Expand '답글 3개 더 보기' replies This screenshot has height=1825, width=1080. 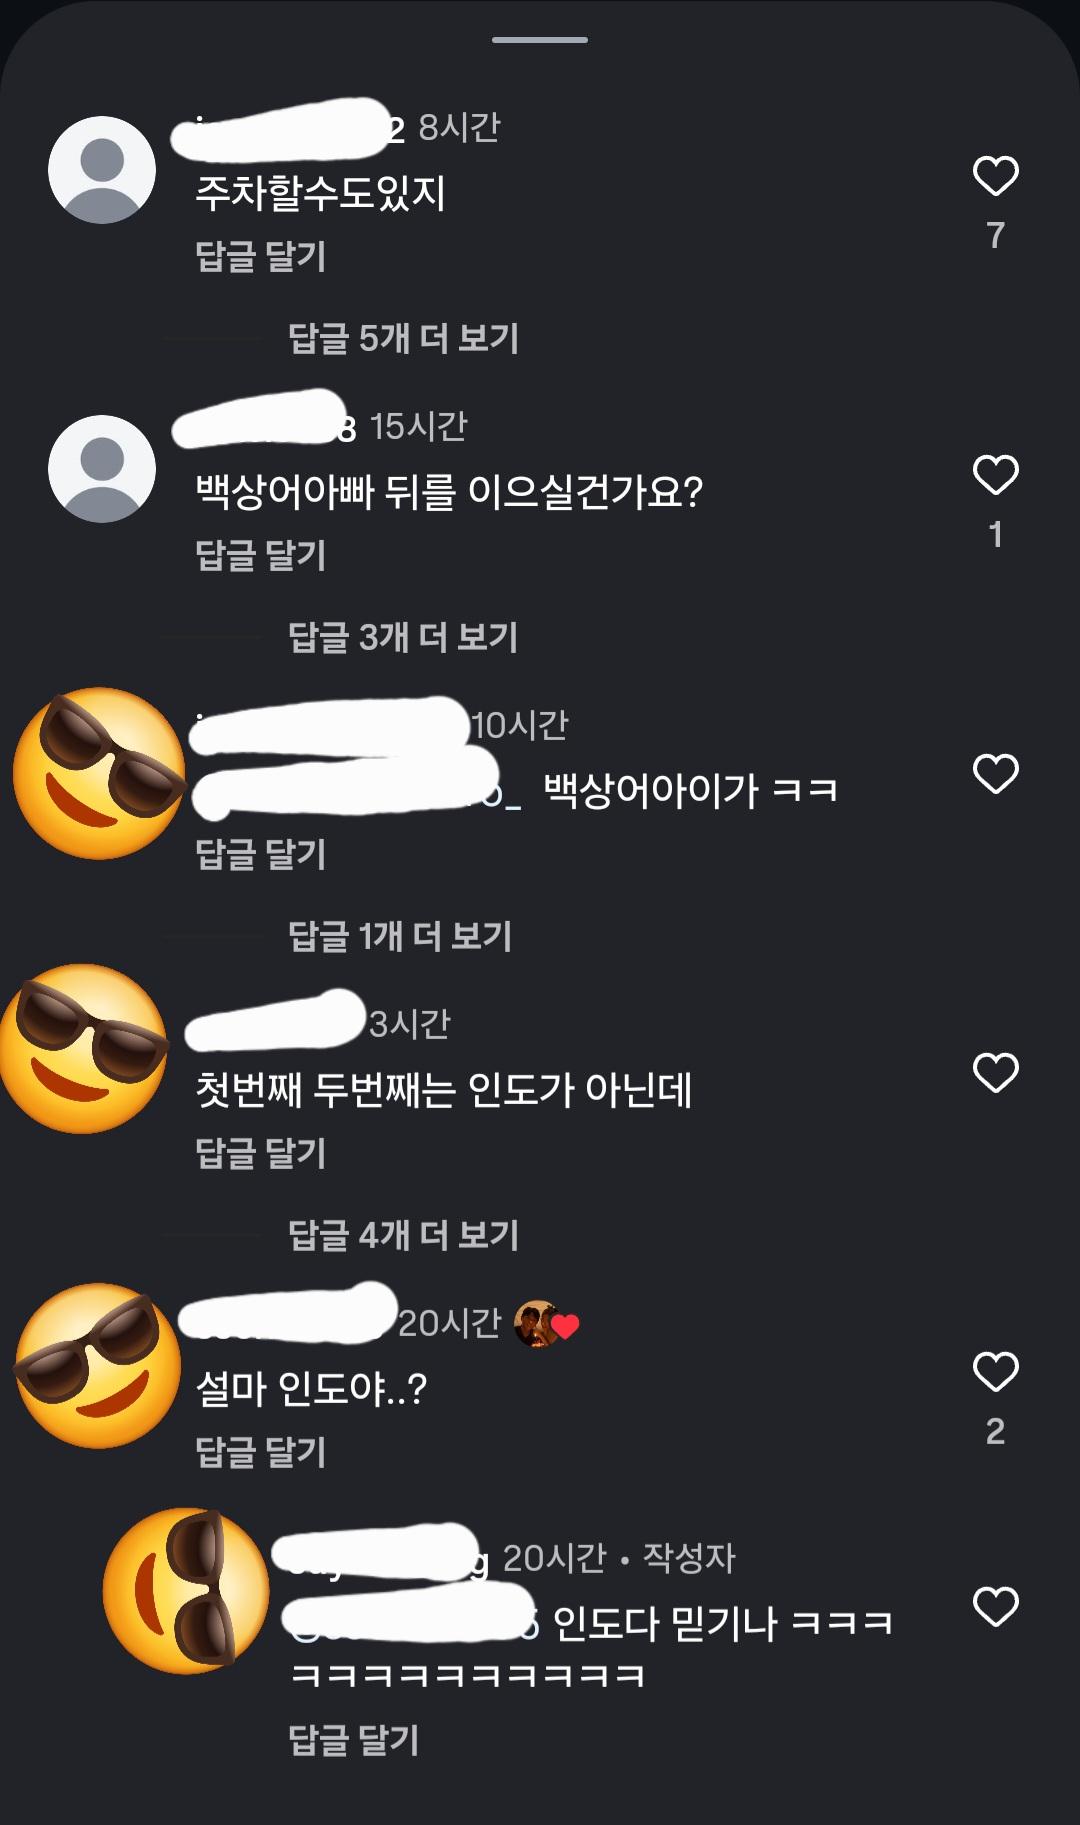[x=403, y=637]
